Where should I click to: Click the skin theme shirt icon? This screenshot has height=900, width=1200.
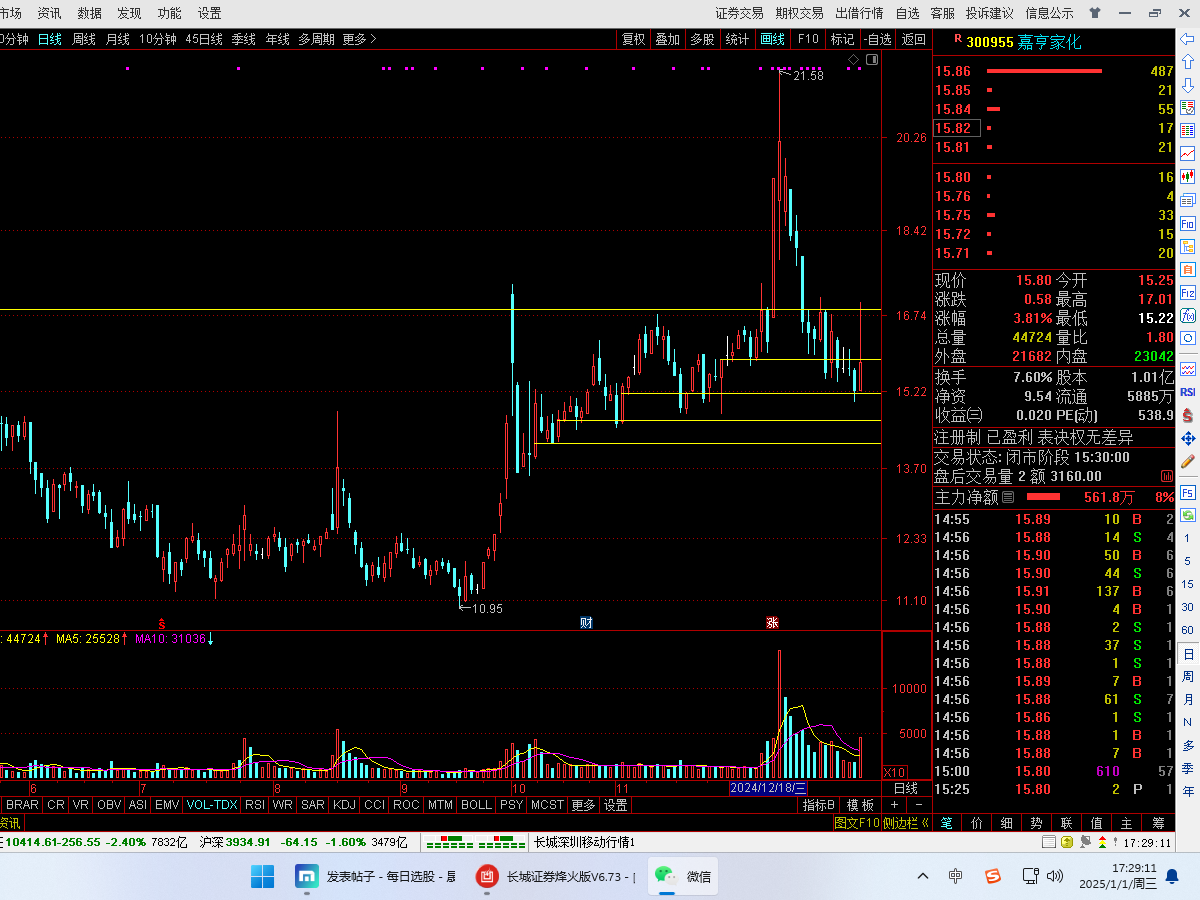tap(1095, 13)
